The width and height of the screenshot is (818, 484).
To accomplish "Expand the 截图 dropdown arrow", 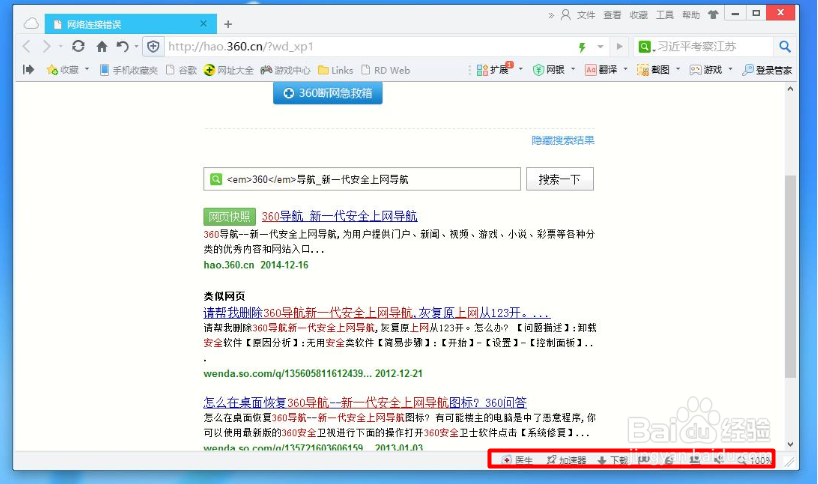I will pos(678,69).
